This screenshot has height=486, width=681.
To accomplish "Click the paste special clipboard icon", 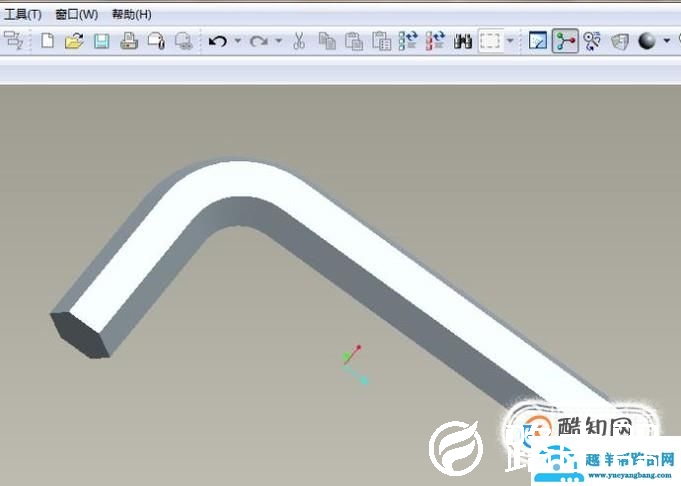I will click(x=382, y=41).
